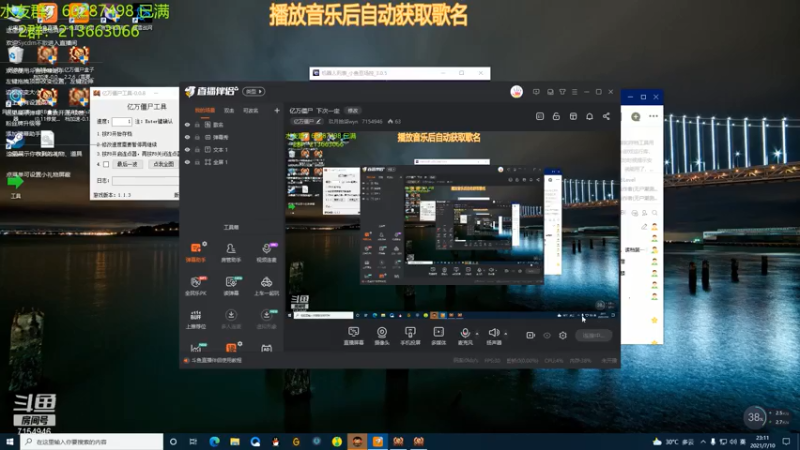This screenshot has height=450, width=800.
Task: Open the taskbar Task View
Action: (x=193, y=441)
